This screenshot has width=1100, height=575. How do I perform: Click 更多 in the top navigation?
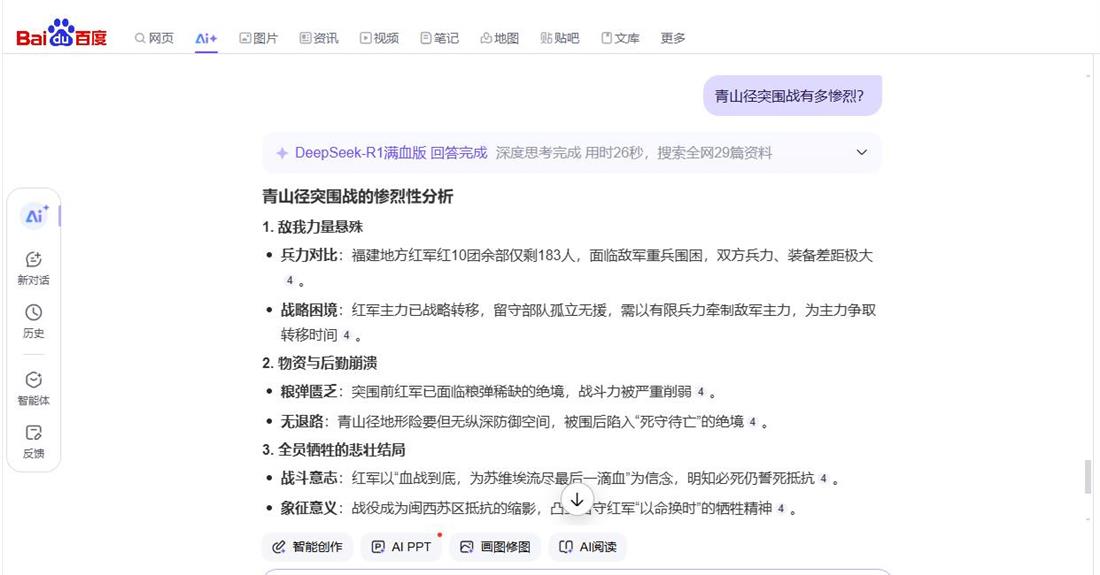(x=673, y=38)
